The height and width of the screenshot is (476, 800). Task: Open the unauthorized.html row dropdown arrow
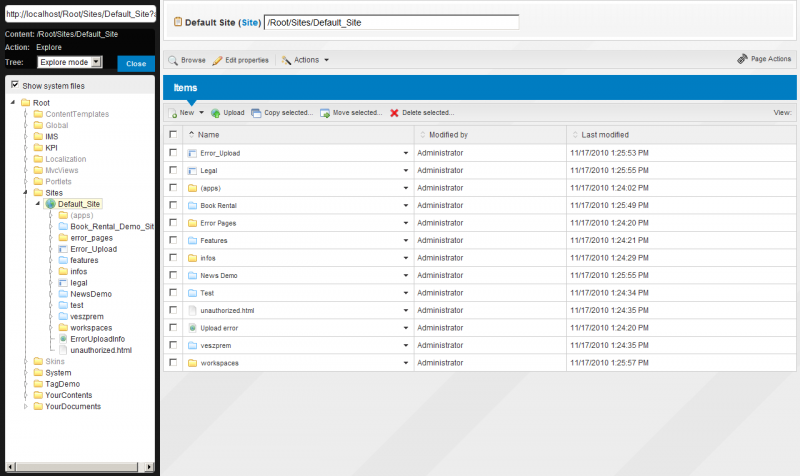[406, 310]
